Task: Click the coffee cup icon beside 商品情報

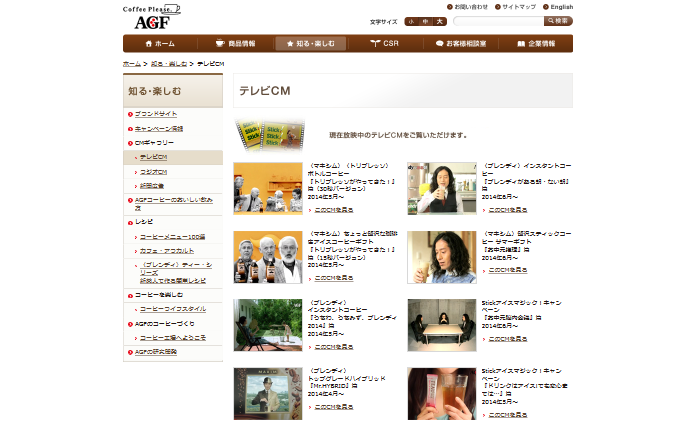Action: click(220, 43)
